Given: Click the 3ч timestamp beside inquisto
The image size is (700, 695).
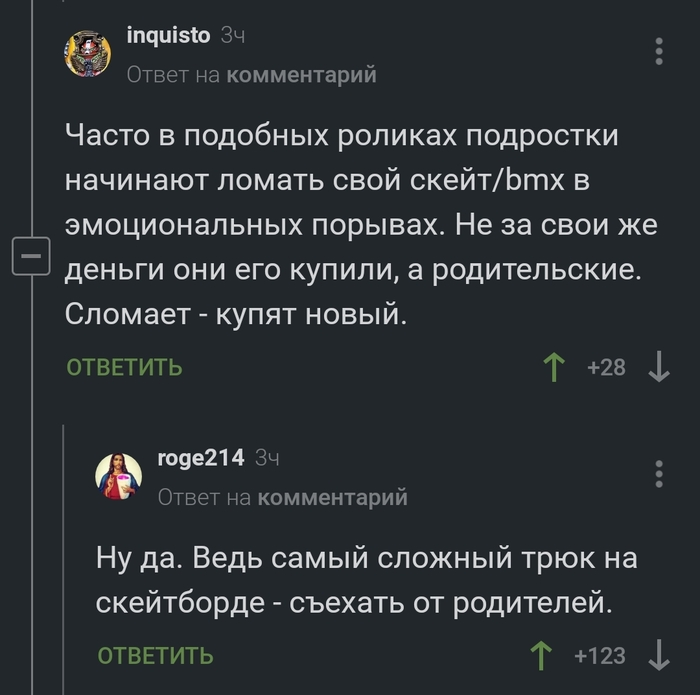Looking at the screenshot, I should pos(232,36).
